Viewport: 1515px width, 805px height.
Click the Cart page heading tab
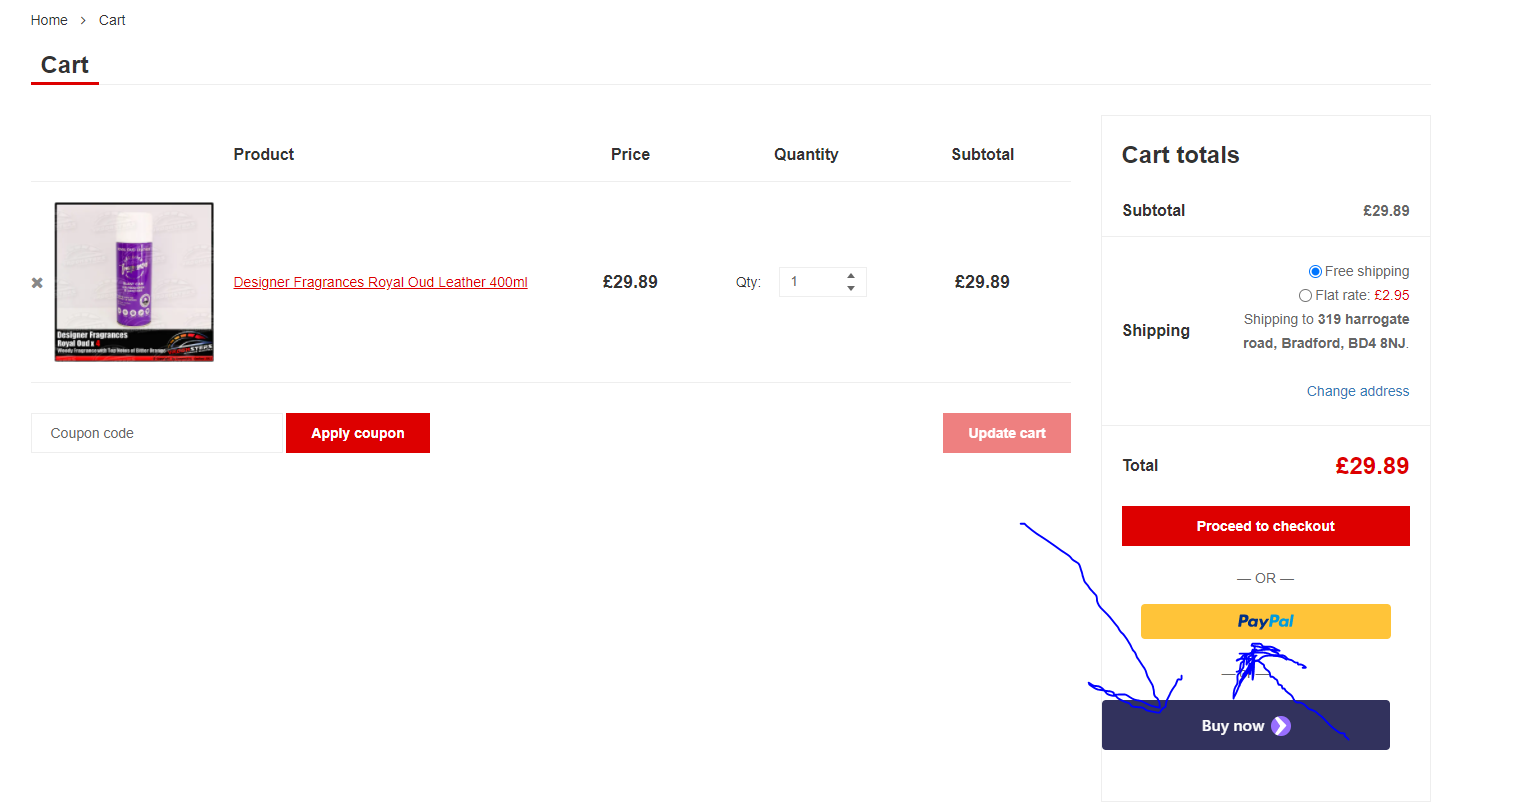(x=65, y=65)
